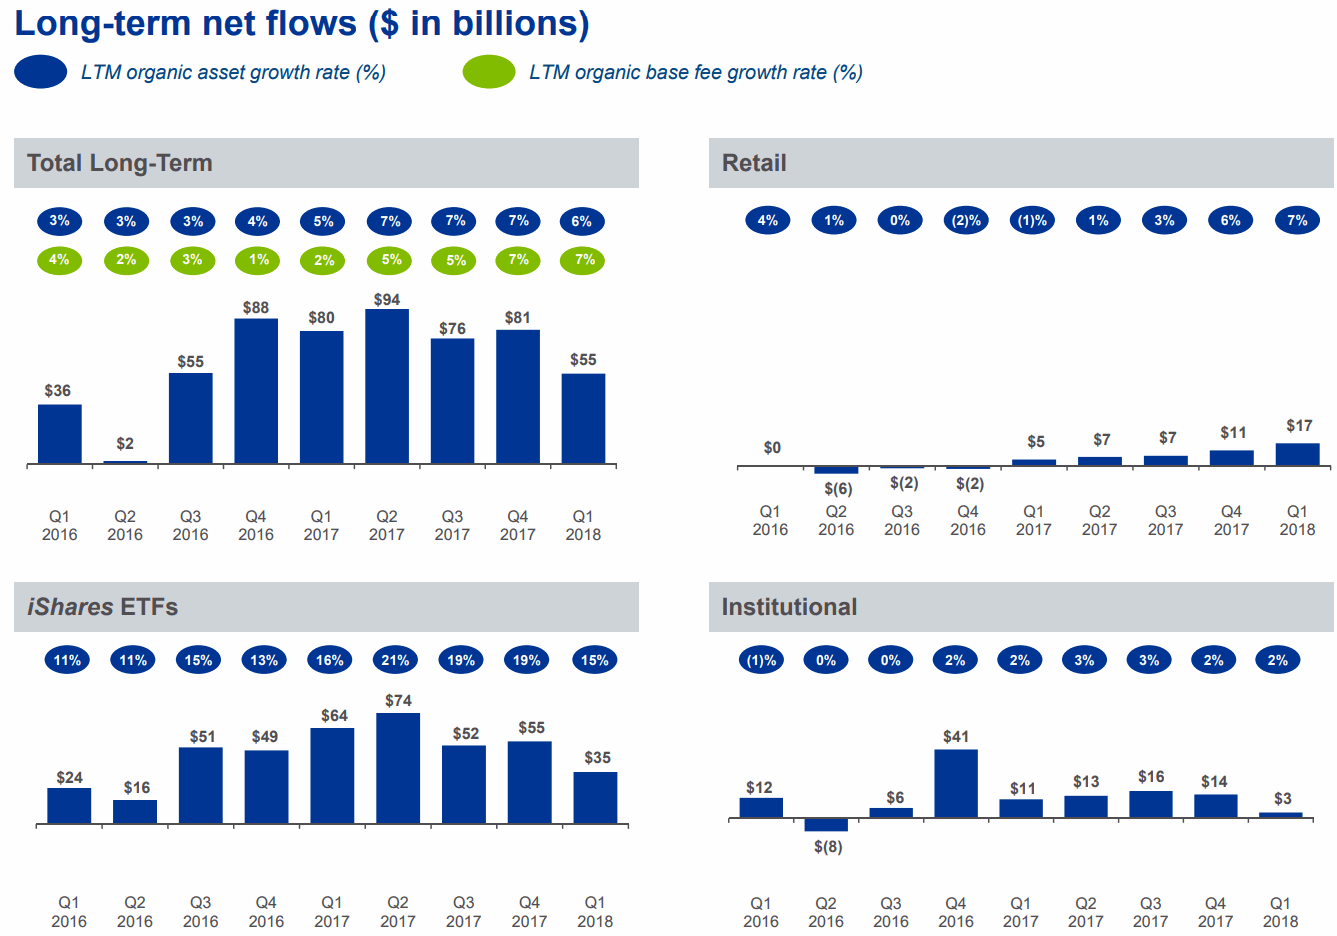
Task: Select the Q4 2016 bar in Institutional chart
Action: [x=956, y=783]
